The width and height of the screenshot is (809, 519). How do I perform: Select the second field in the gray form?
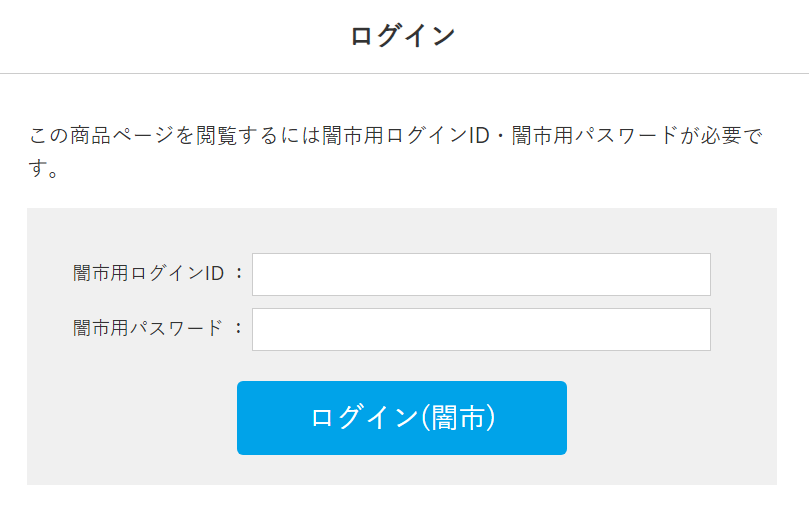[481, 330]
